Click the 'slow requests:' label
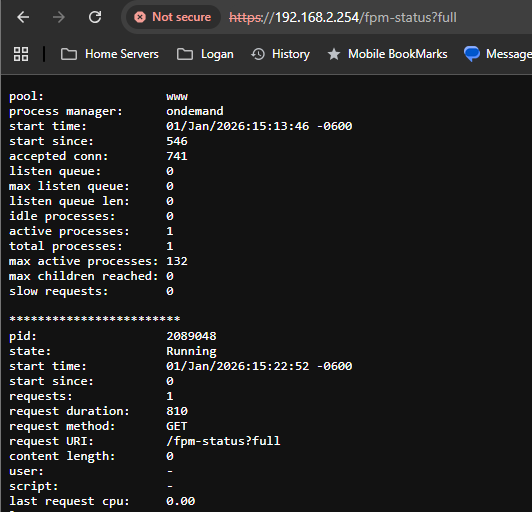Image resolution: width=532 pixels, height=512 pixels. click(59, 291)
